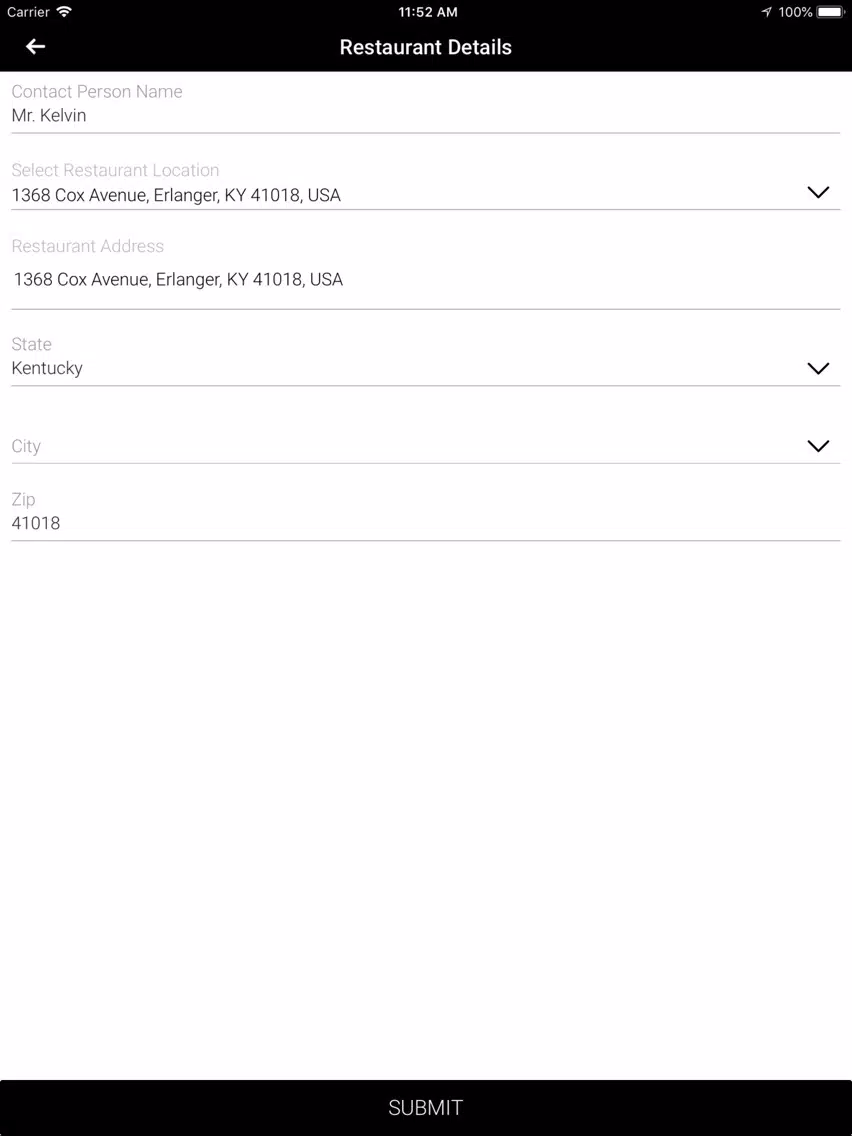Viewport: 852px width, 1136px height.
Task: Expand the Select Restaurant Location chevron
Action: point(818,193)
